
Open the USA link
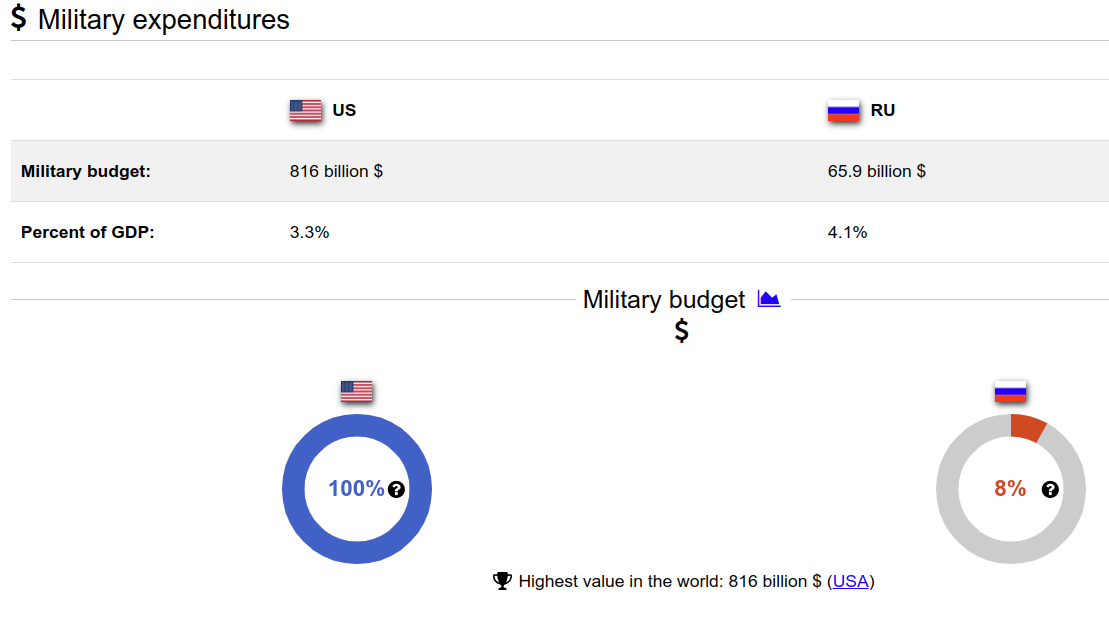click(850, 581)
